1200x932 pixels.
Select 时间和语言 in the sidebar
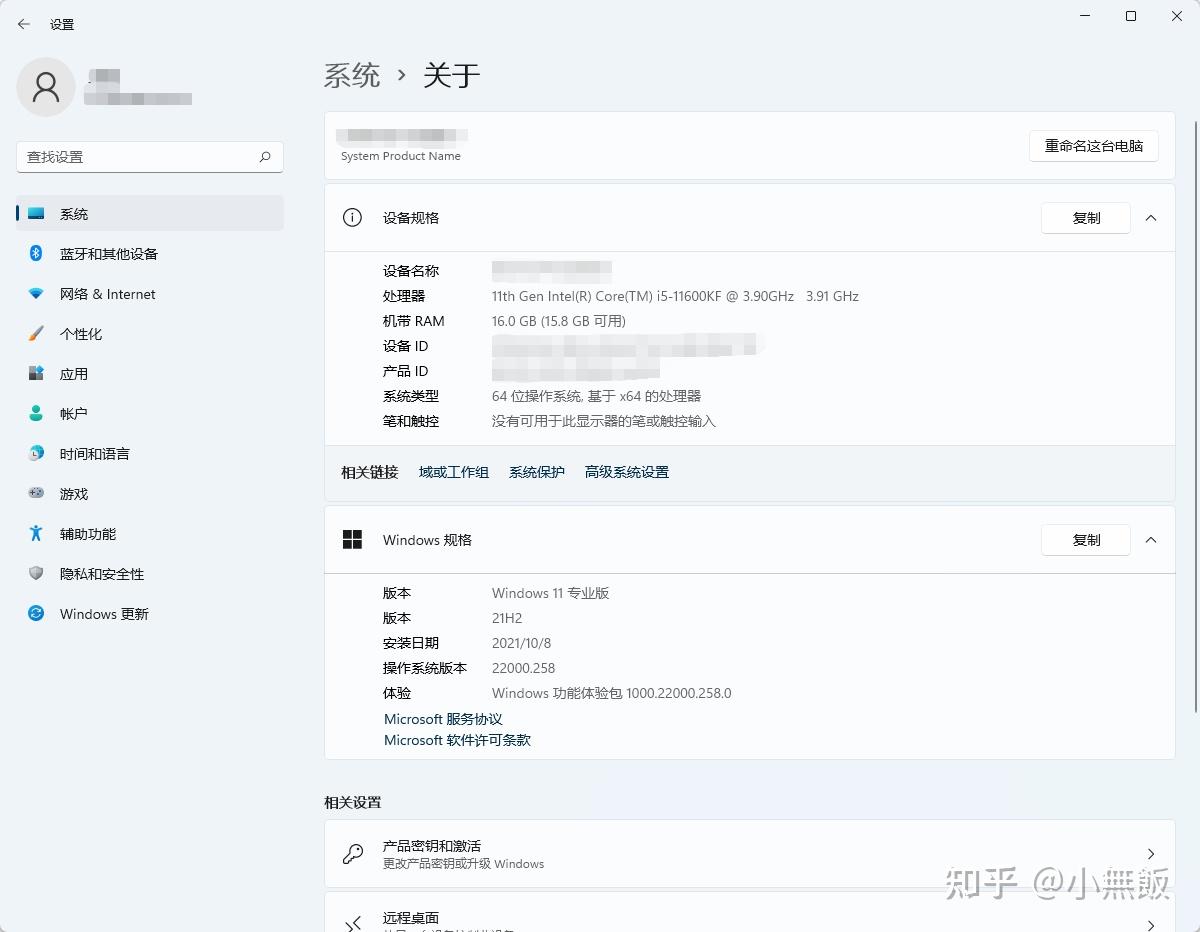click(34, 453)
